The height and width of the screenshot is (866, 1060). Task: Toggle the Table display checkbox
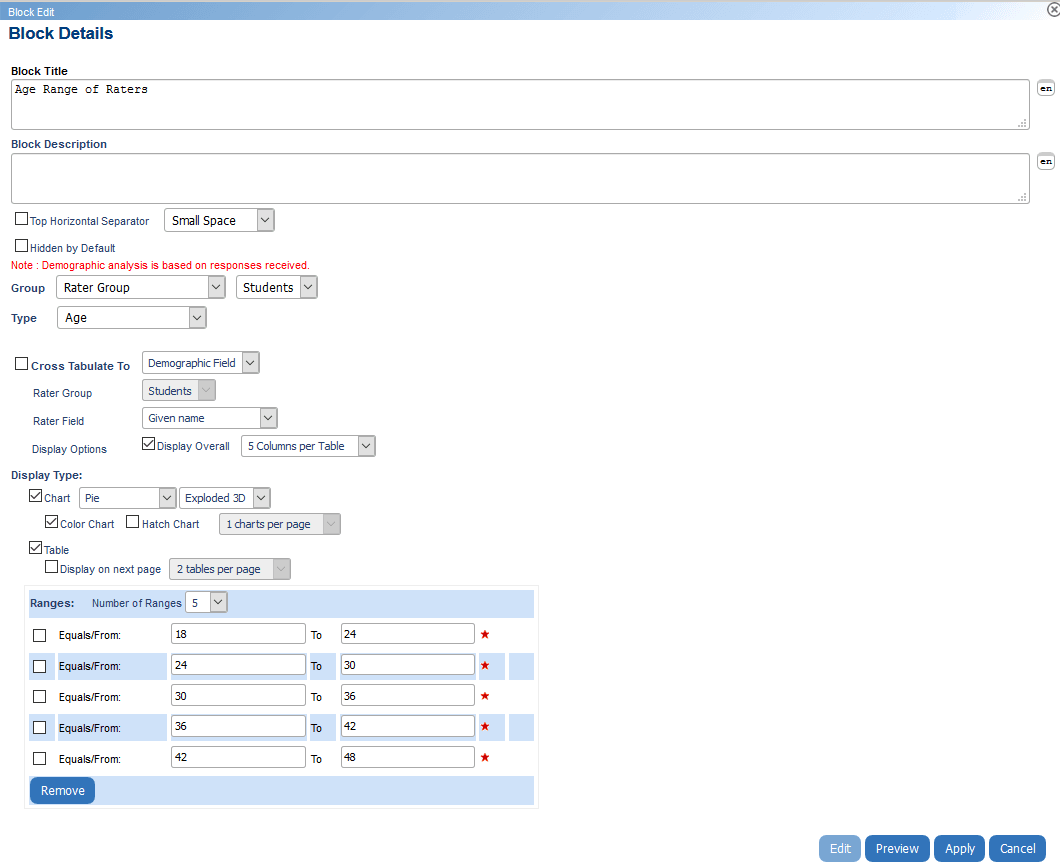pos(36,548)
